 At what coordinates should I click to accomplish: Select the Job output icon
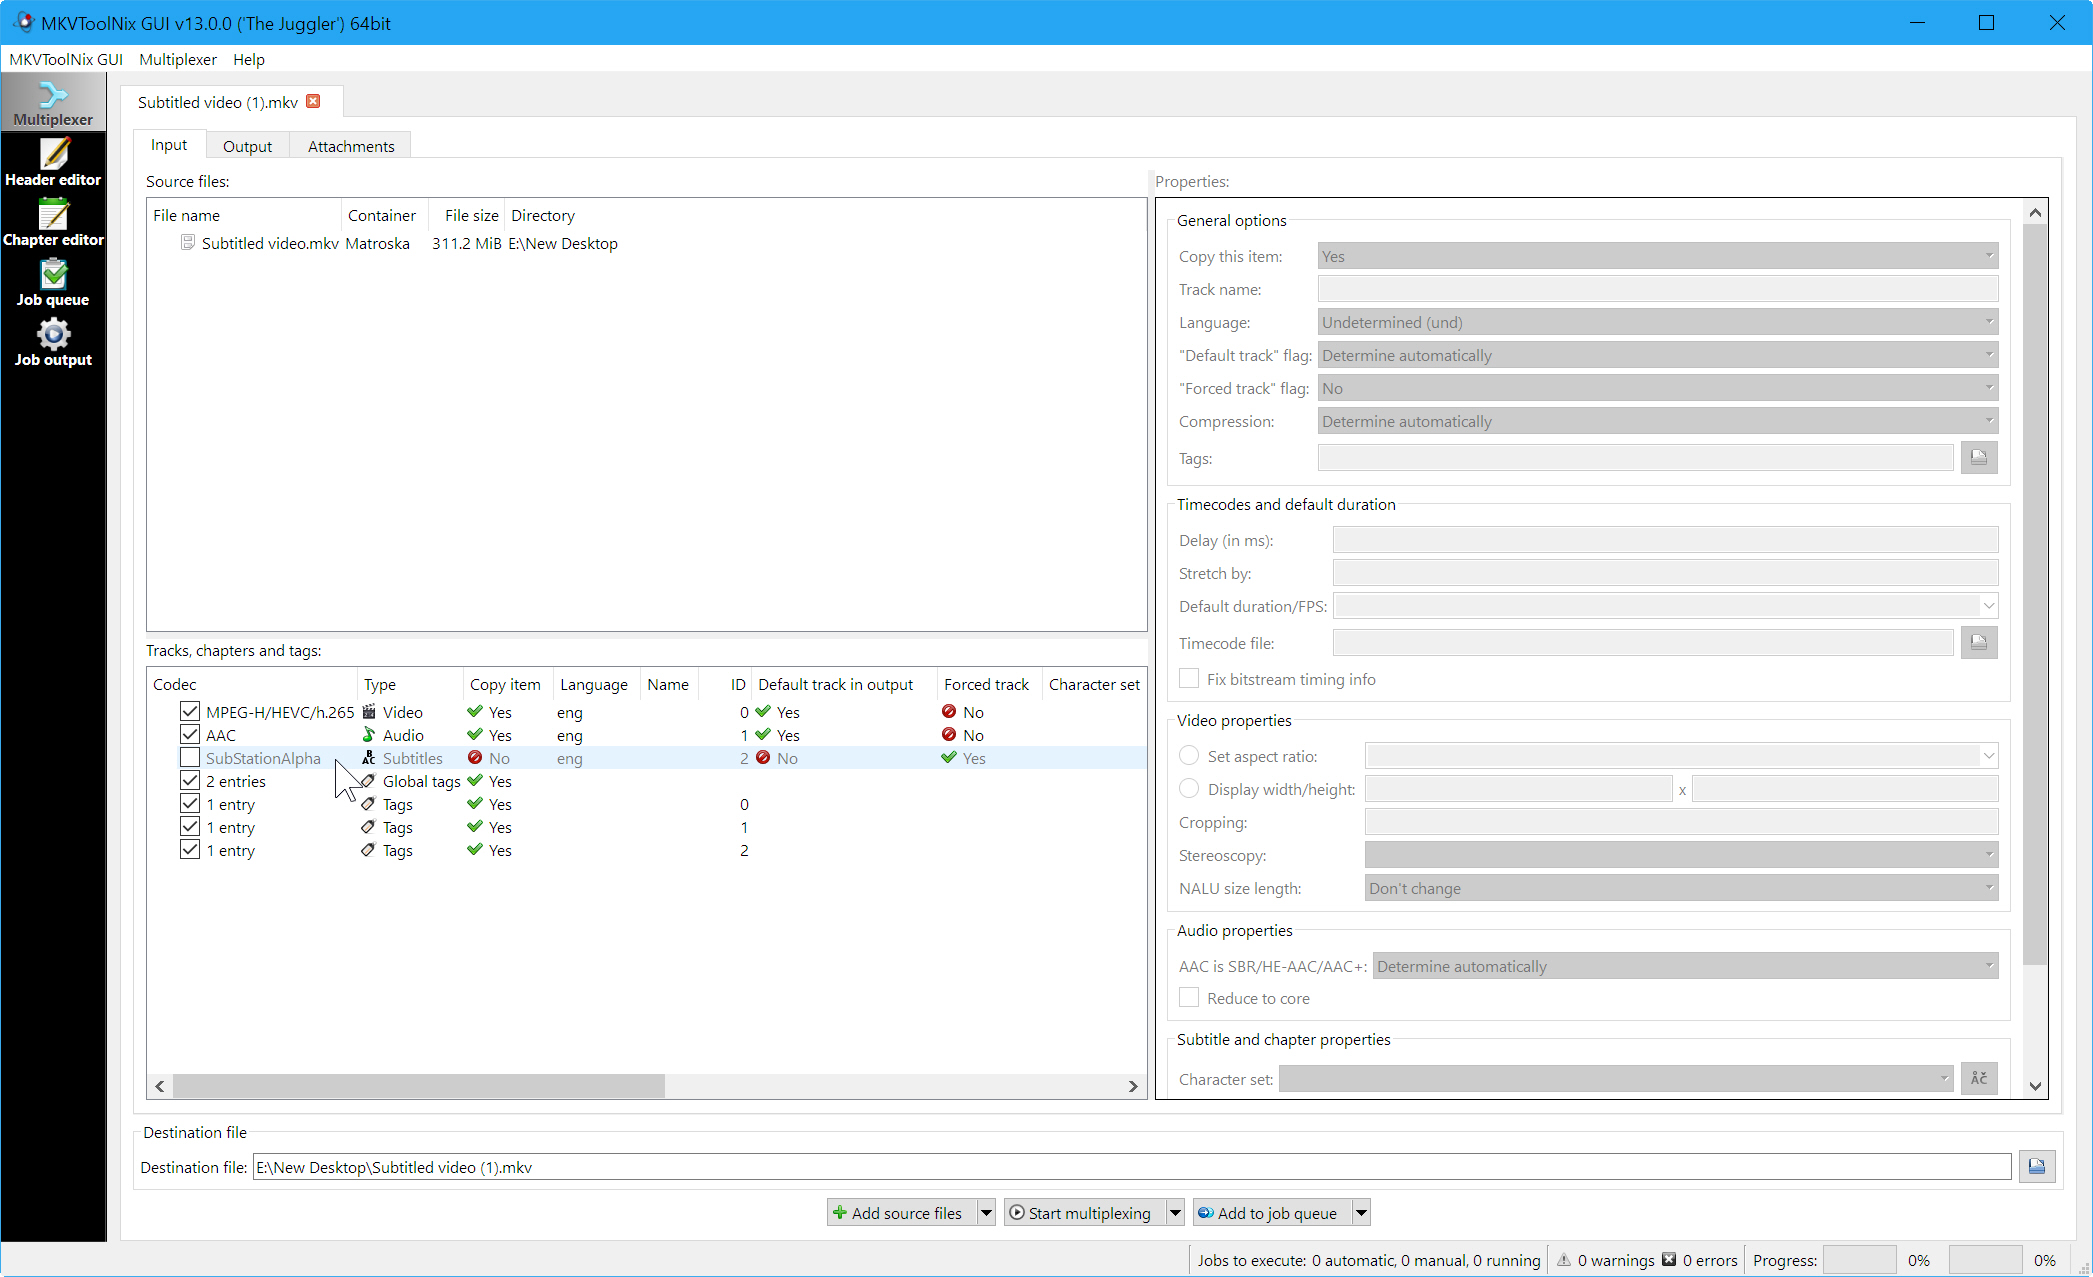tap(52, 344)
